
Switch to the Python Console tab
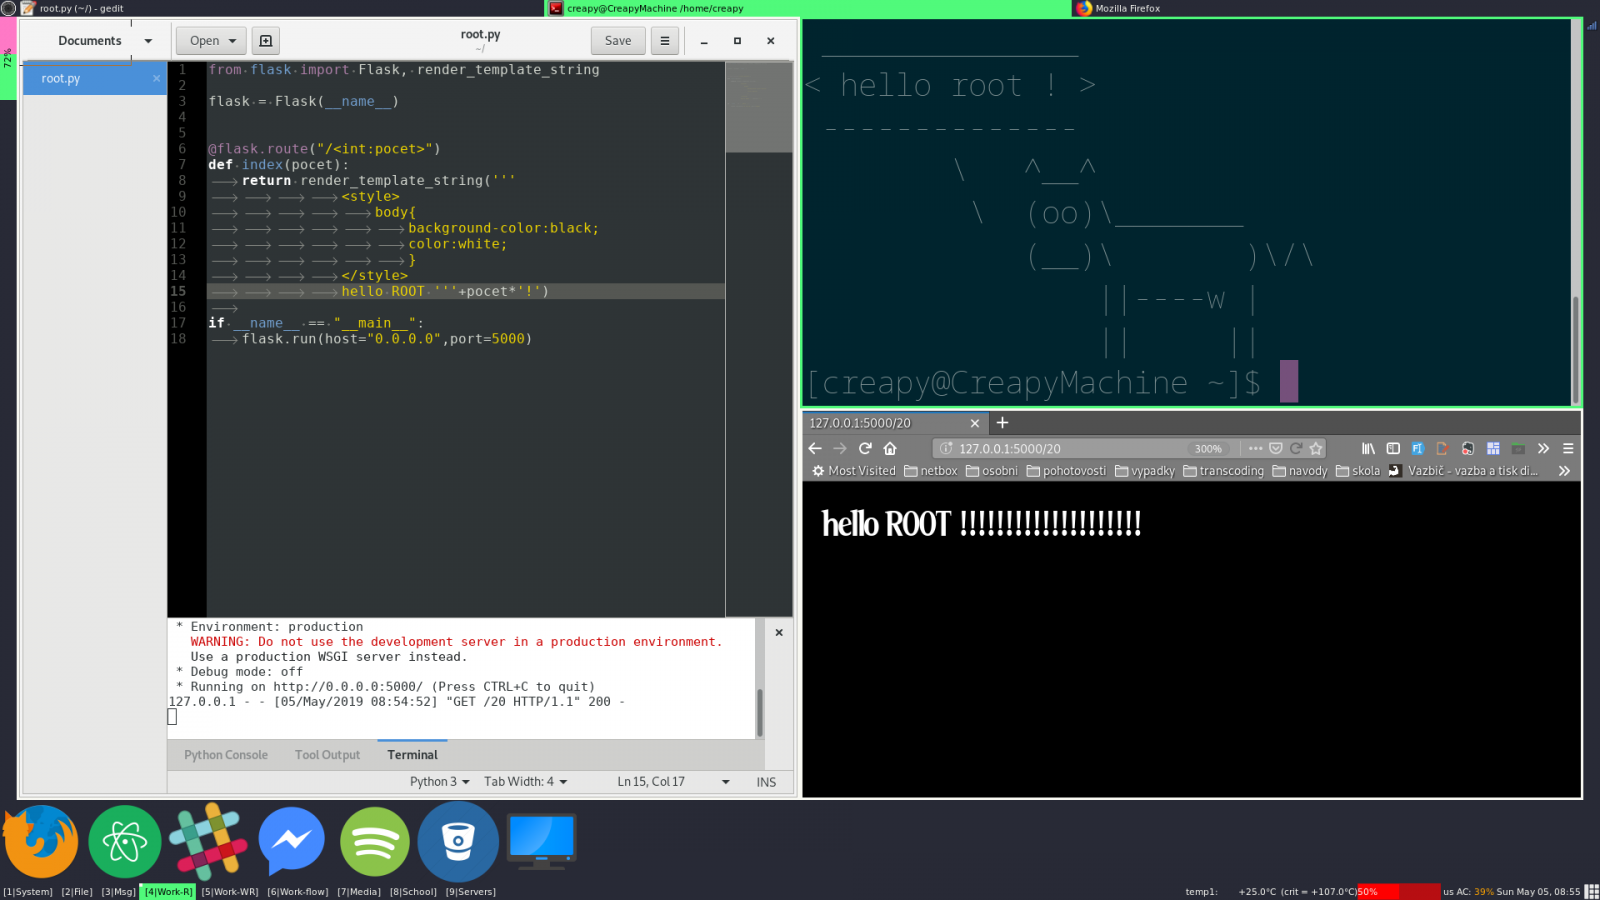pos(224,754)
